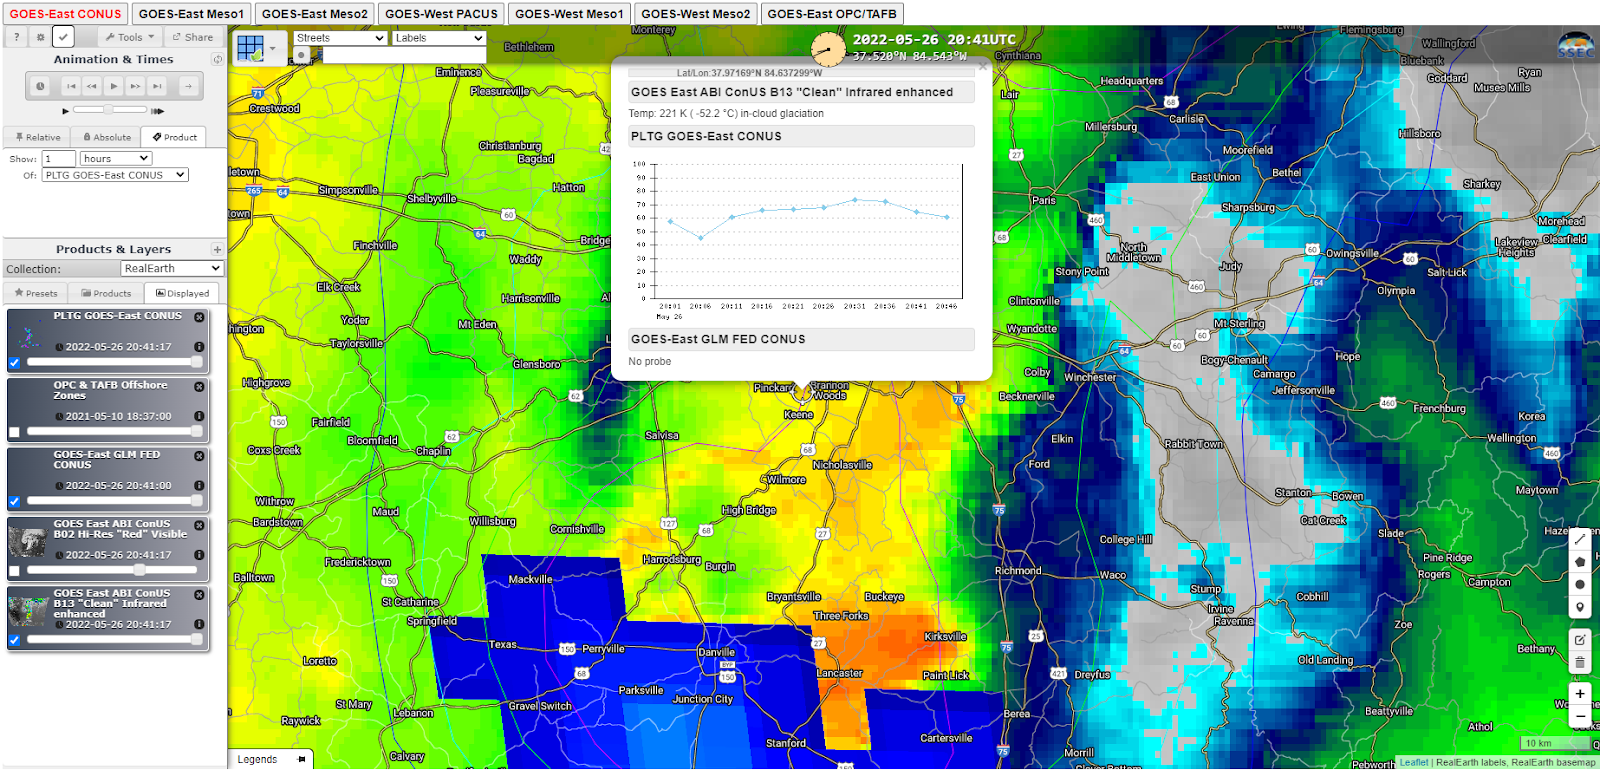Click the Show number input field

pos(59,158)
